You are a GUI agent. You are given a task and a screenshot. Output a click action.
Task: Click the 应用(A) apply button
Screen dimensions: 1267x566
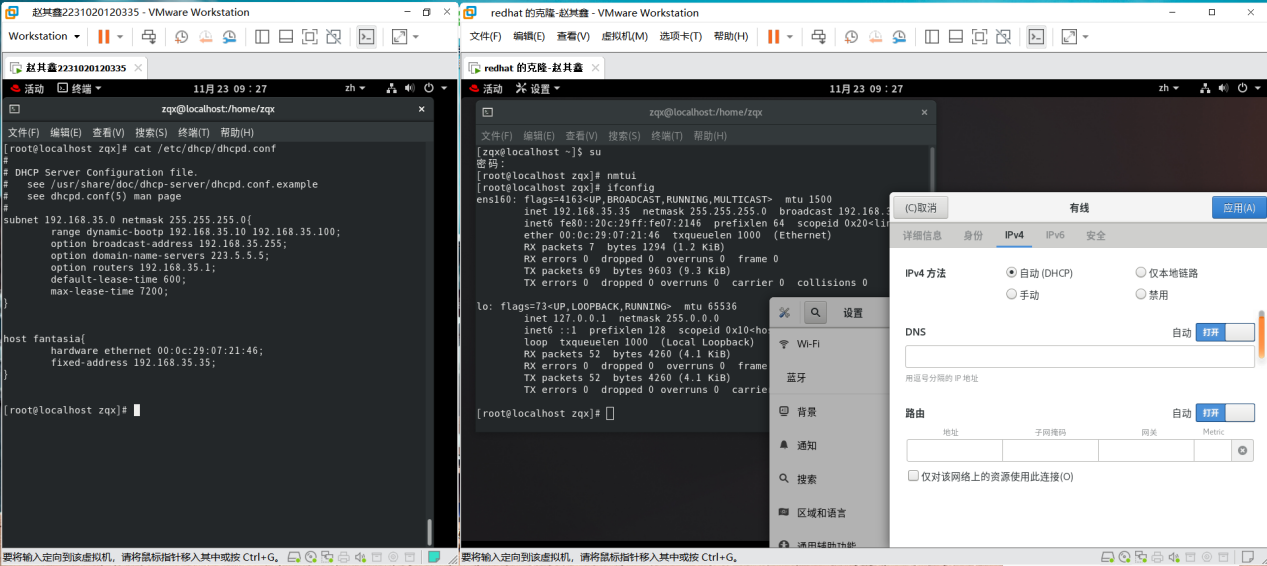pyautogui.click(x=1239, y=208)
